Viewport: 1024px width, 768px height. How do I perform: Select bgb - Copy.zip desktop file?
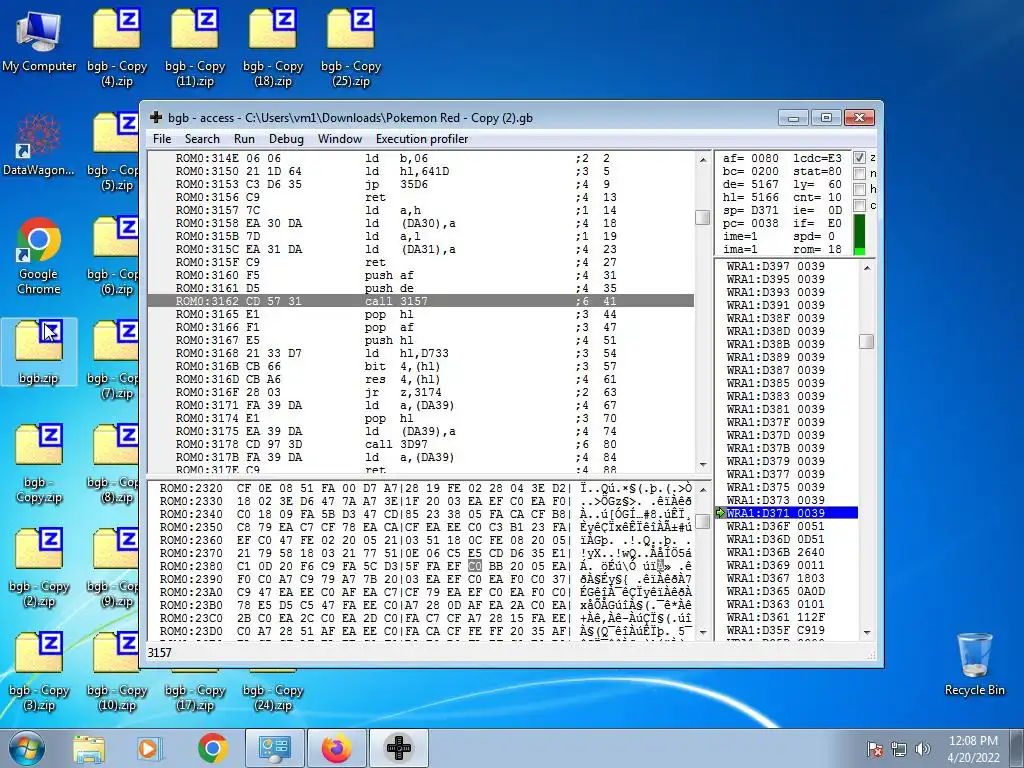tap(39, 464)
